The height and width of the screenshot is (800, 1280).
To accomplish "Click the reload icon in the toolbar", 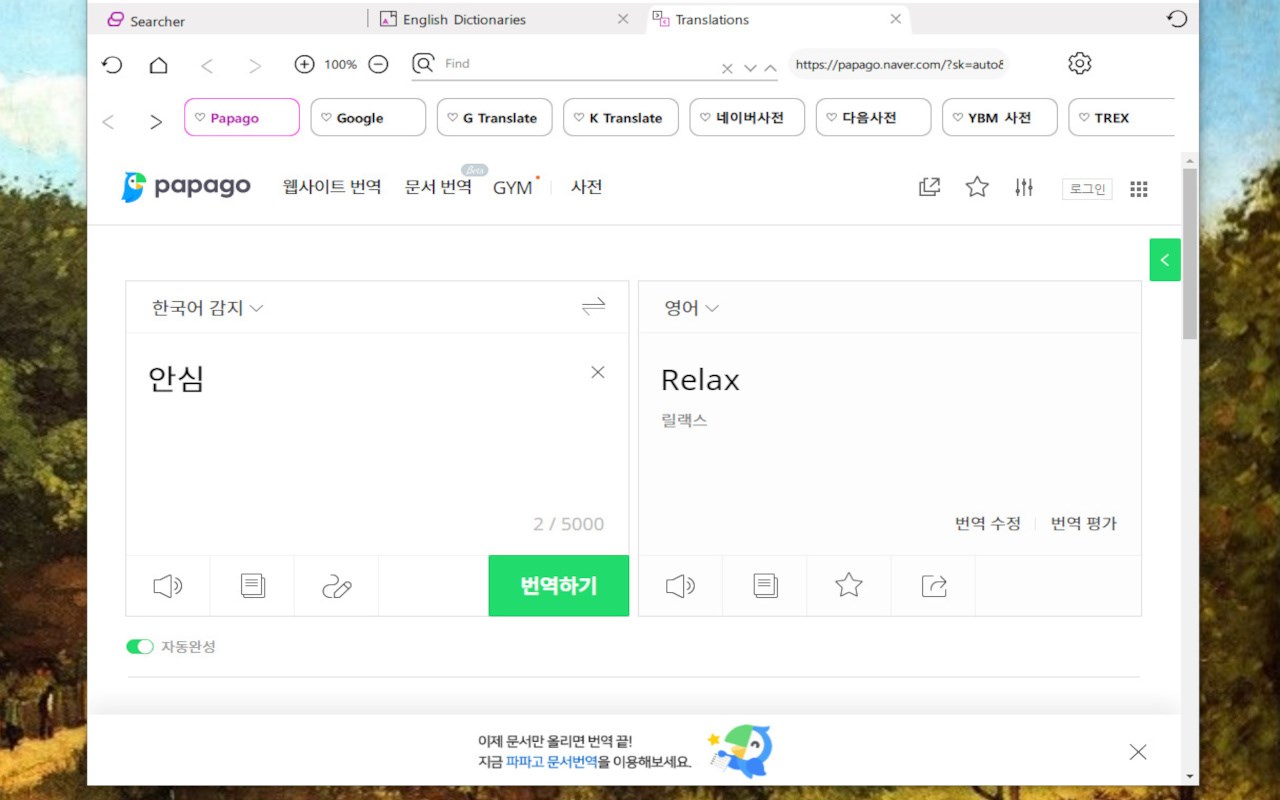I will (x=112, y=65).
